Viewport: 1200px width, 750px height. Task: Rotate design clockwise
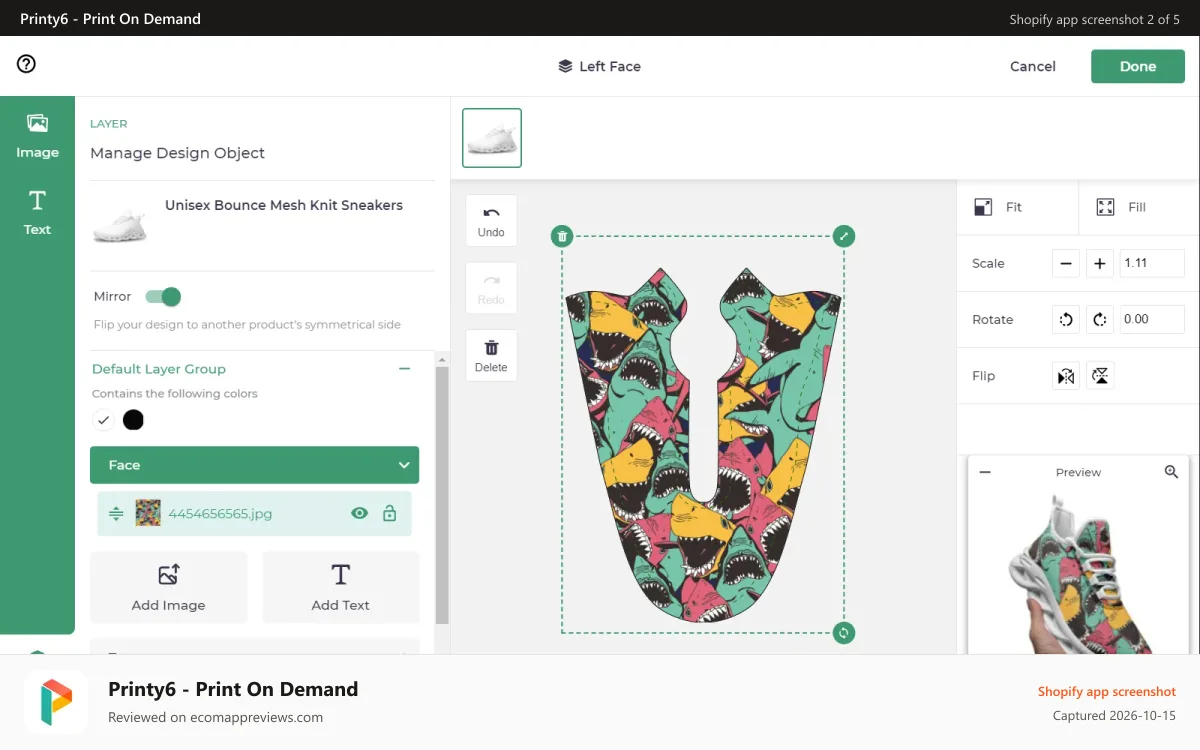click(1099, 320)
